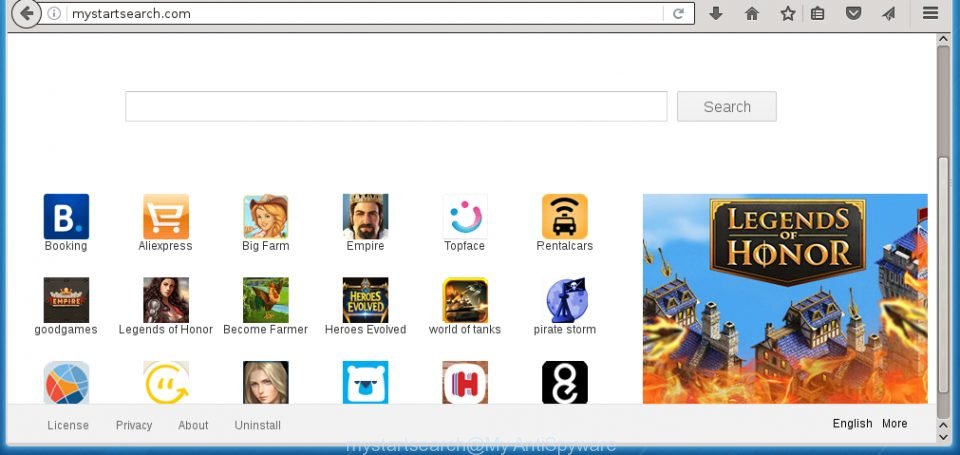The height and width of the screenshot is (455, 960).
Task: Open the Uninstall link
Action: click(x=258, y=425)
